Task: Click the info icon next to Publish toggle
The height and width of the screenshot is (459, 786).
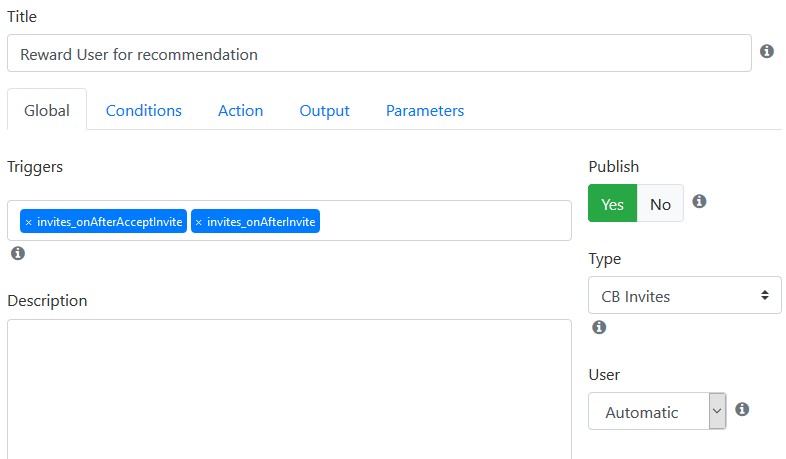Action: (699, 201)
